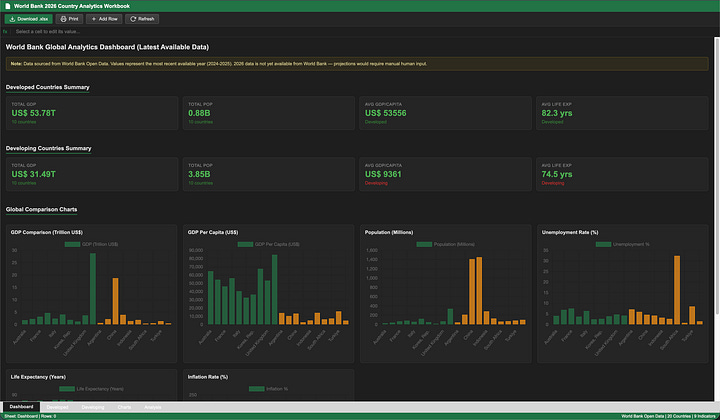Screen dimensions: 720x420
Task: Click the GDP Per Capita (US$) chart title
Action: [213, 232]
